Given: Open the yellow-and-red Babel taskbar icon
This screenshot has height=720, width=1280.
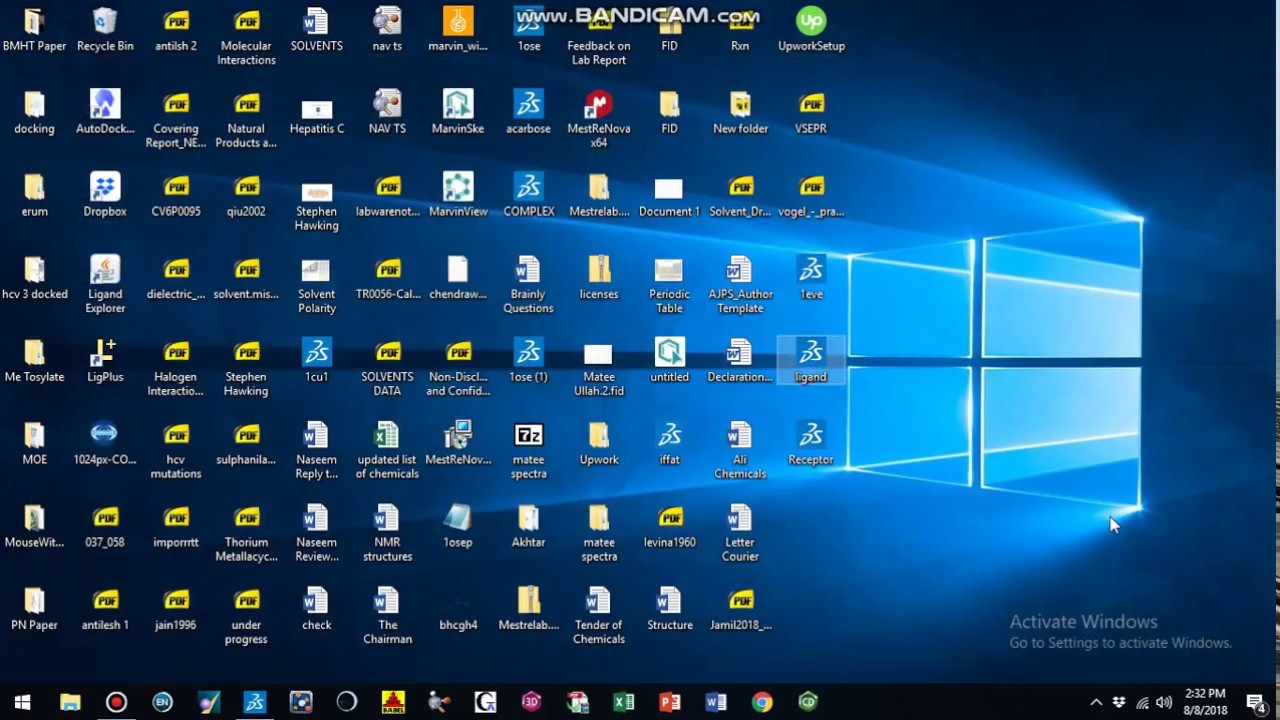Looking at the screenshot, I should [x=393, y=702].
